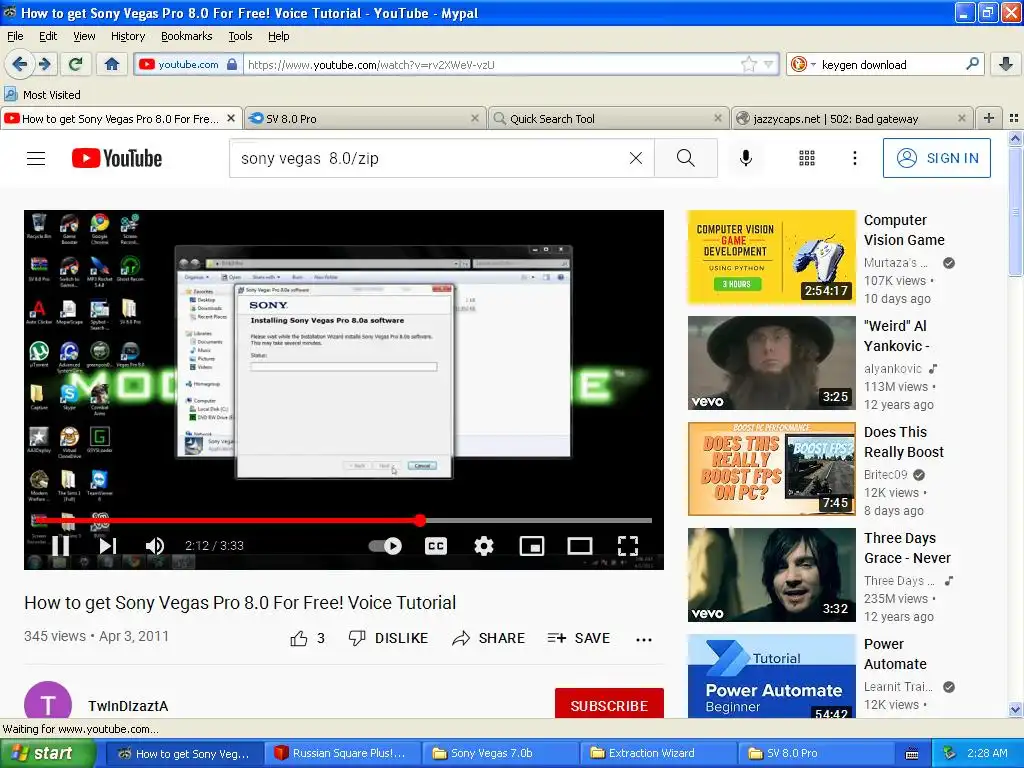Switch to Extraction Wizard taskbar window
This screenshot has width=1024, height=768.
656,753
